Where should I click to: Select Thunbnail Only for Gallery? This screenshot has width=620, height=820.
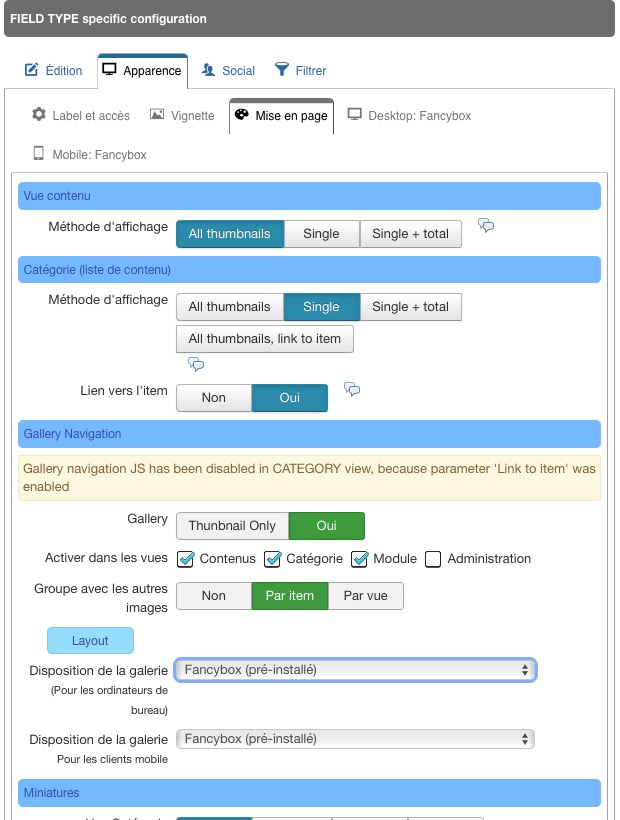232,526
